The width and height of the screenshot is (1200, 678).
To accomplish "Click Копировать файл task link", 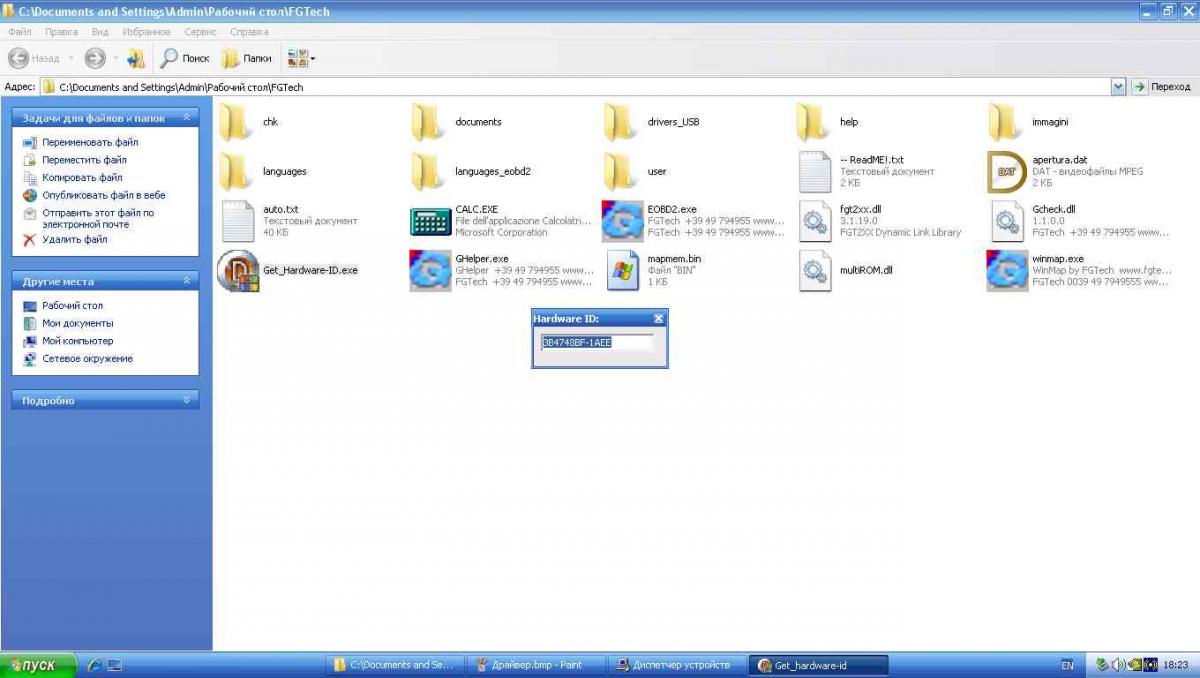I will pyautogui.click(x=82, y=177).
